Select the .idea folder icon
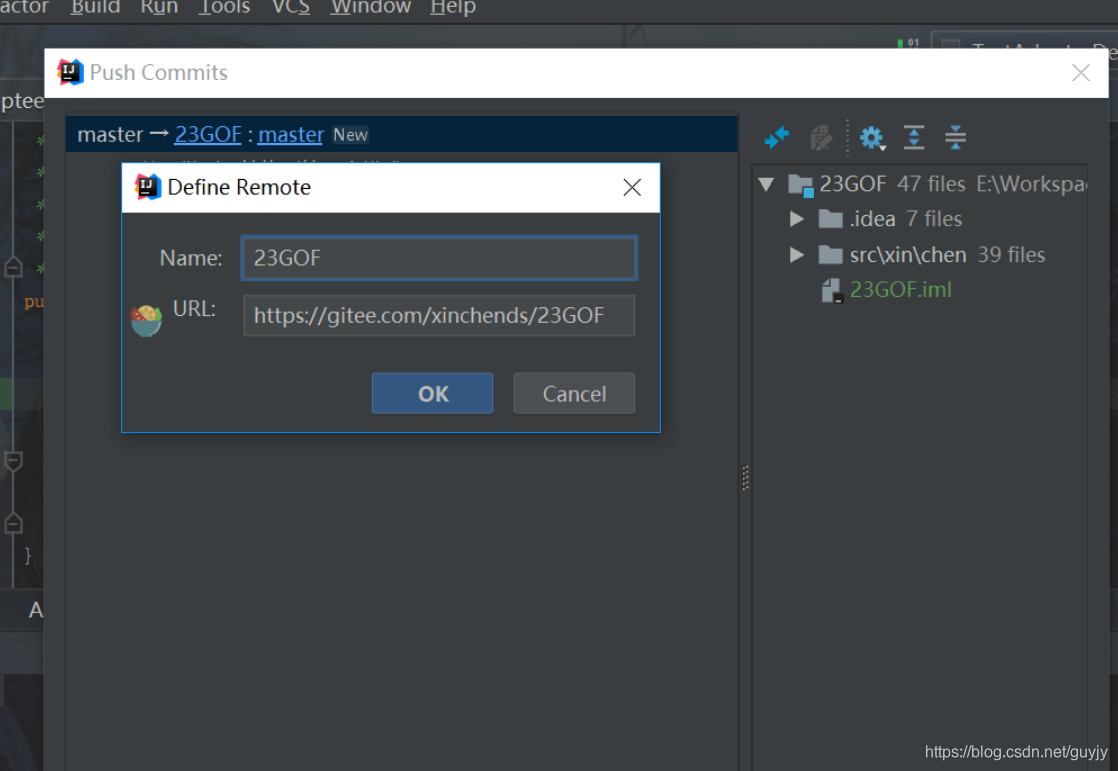The height and width of the screenshot is (771, 1118). tap(830, 218)
